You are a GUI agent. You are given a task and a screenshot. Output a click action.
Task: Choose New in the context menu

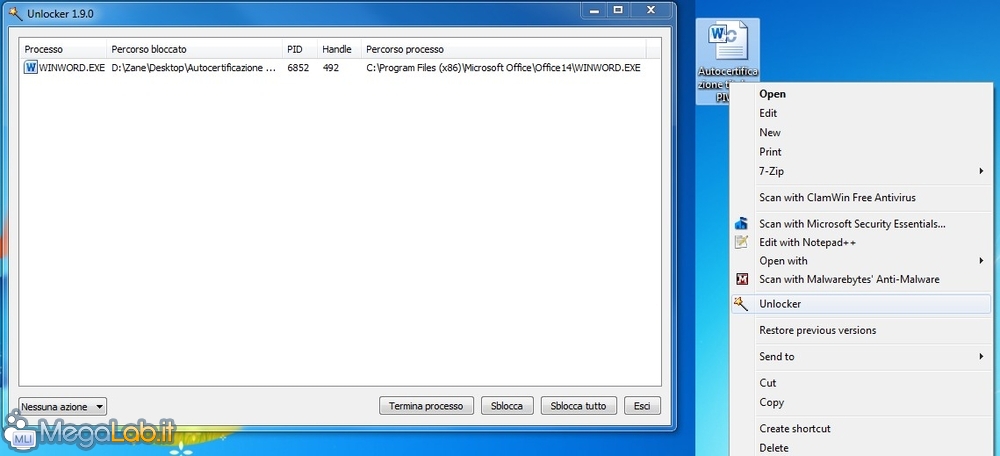tap(770, 133)
